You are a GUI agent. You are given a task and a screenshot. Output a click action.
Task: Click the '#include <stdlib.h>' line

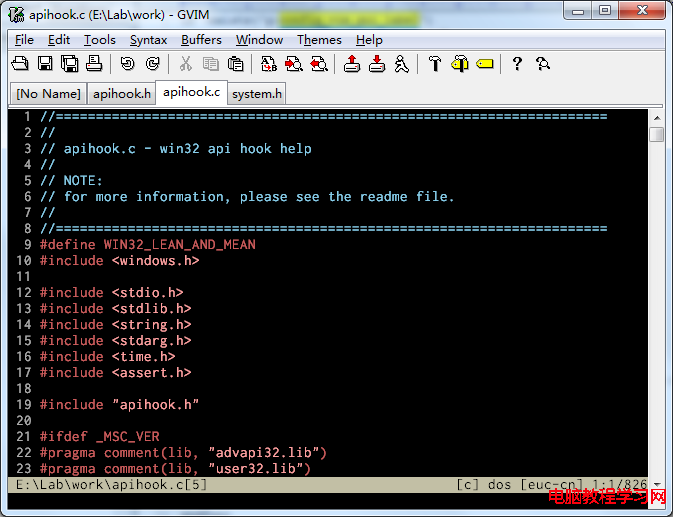click(115, 309)
